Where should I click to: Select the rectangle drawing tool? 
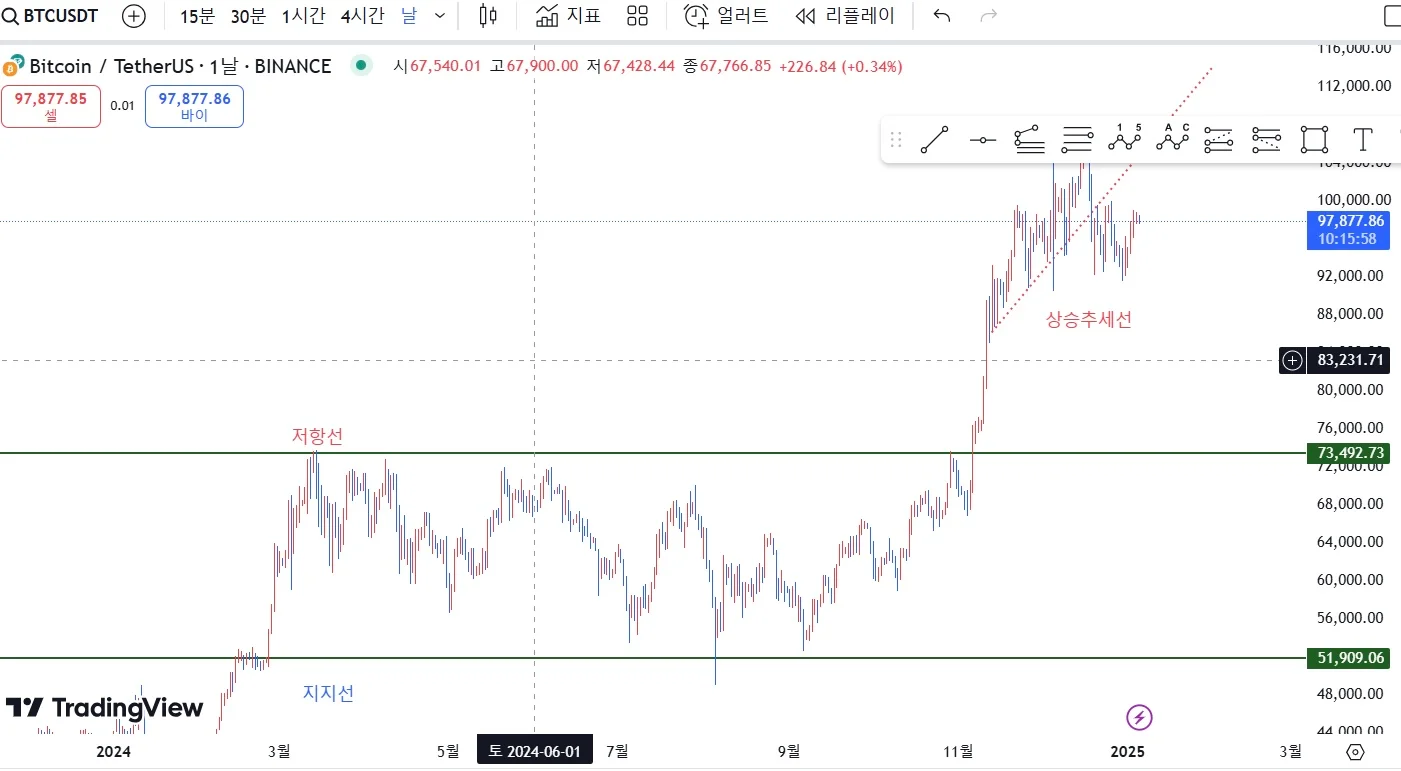click(x=1314, y=139)
